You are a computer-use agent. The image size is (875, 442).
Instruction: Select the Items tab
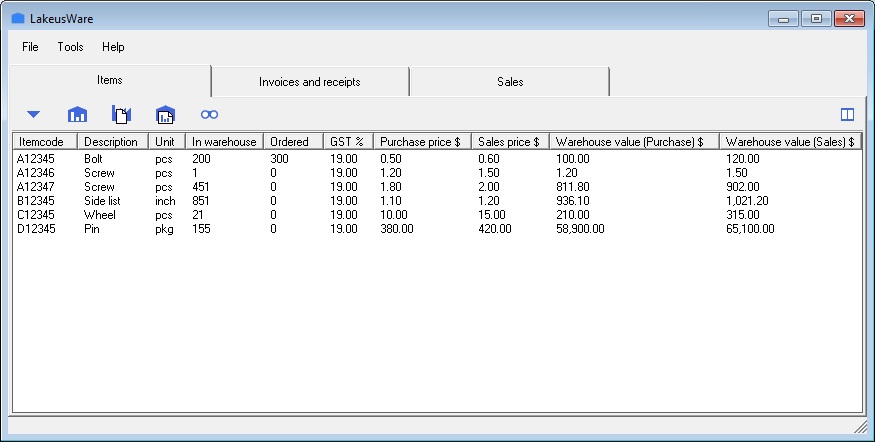[x=110, y=80]
